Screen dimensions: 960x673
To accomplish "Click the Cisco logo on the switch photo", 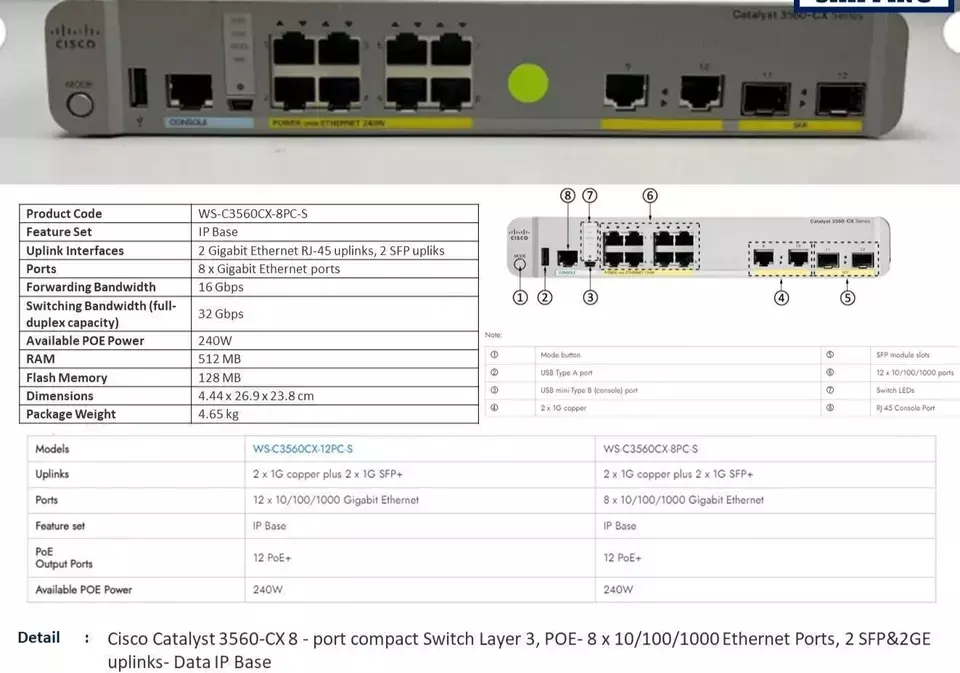I will point(73,38).
